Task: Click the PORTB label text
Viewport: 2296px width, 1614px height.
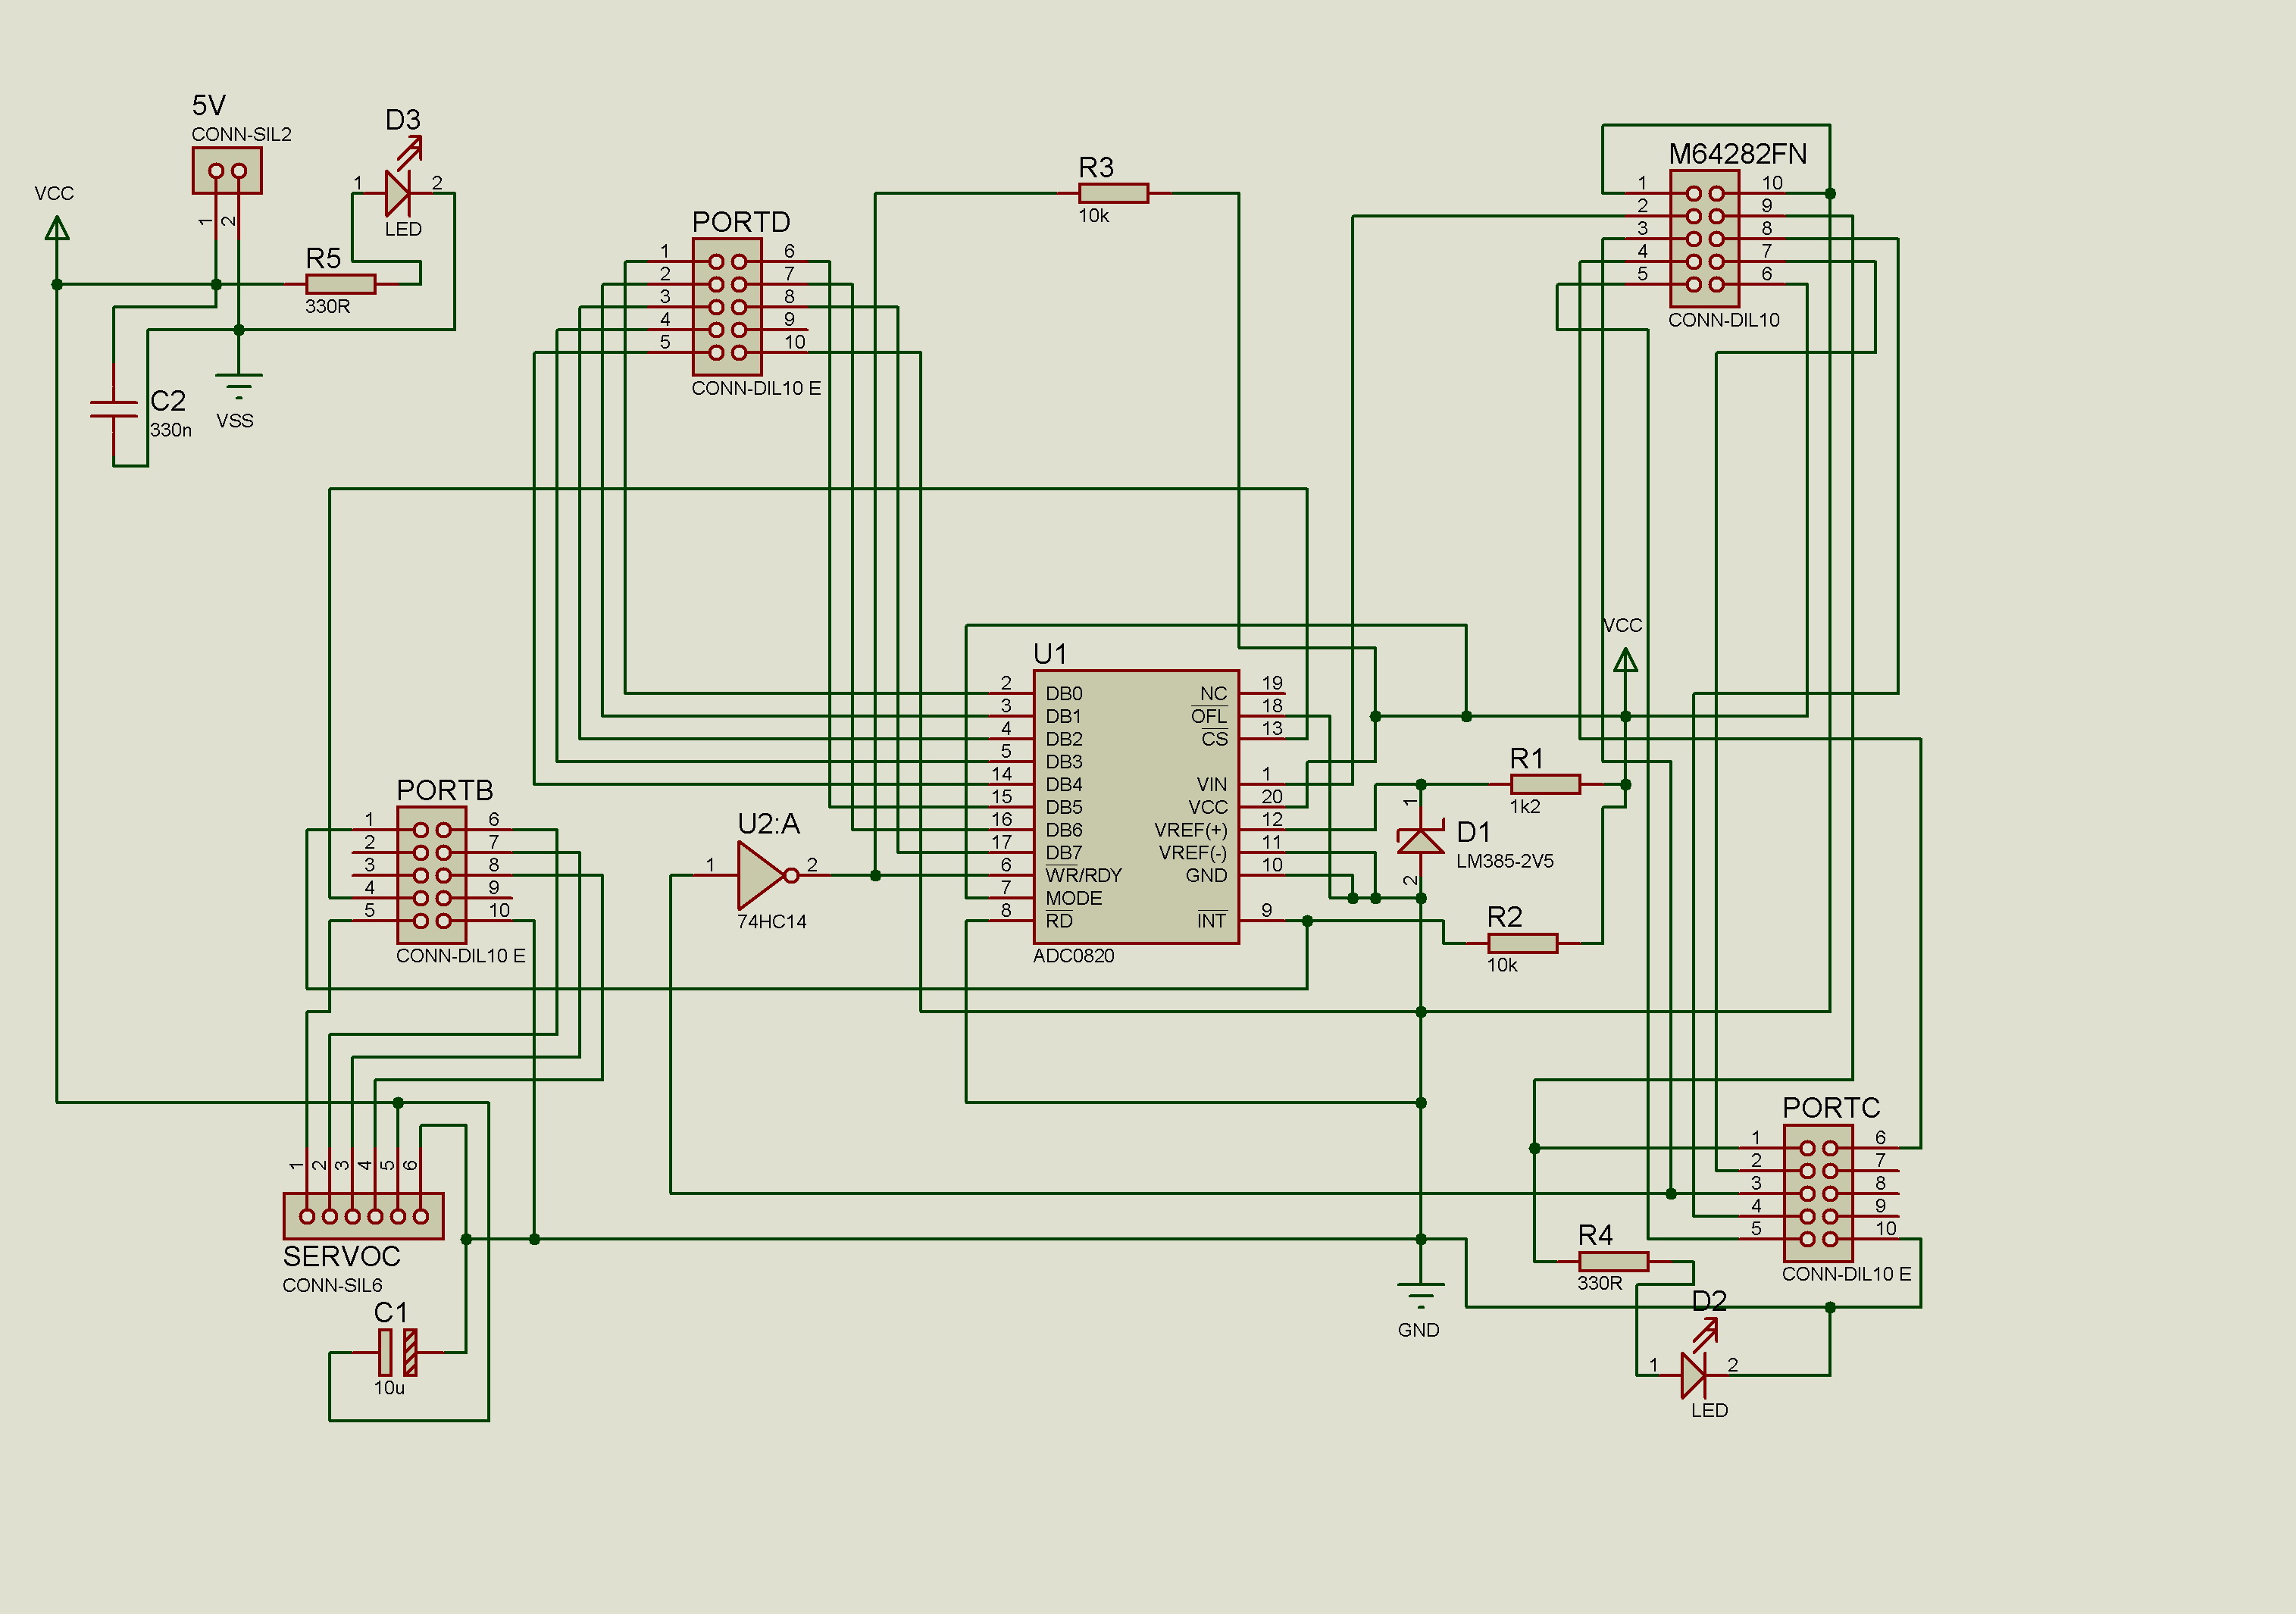Action: point(445,790)
